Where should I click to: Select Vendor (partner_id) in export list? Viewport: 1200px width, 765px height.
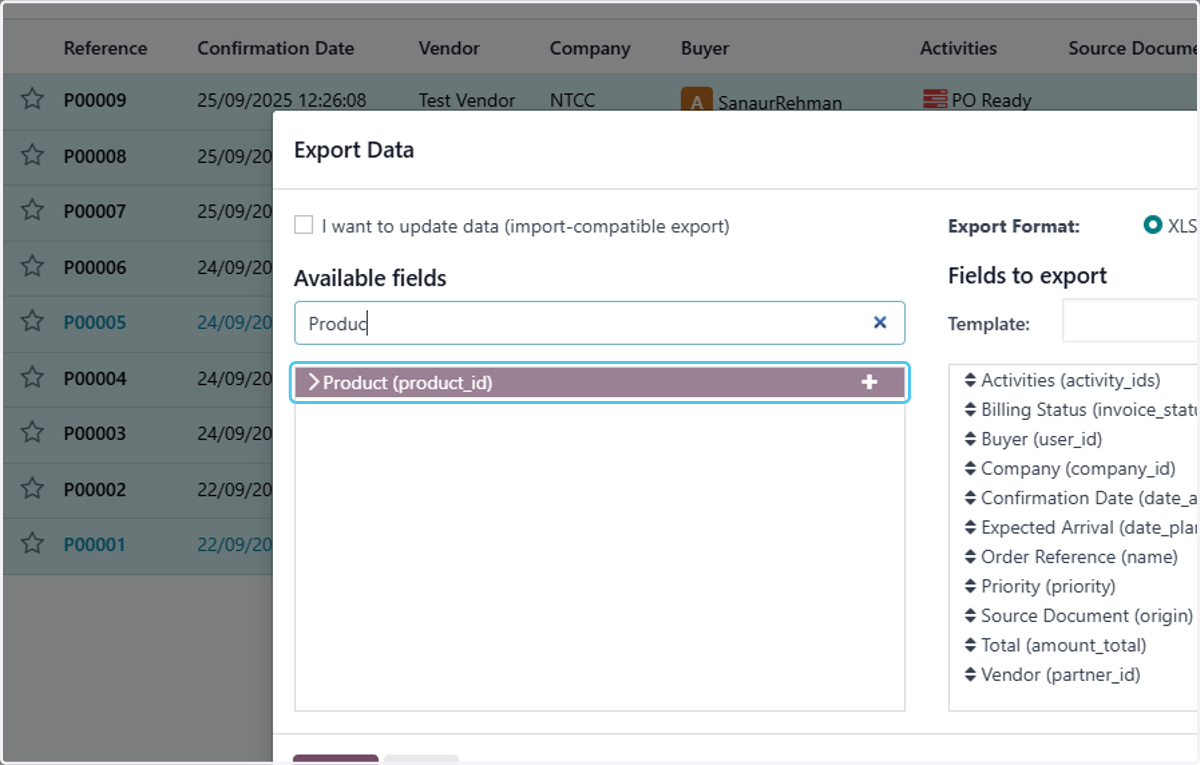pos(1060,675)
